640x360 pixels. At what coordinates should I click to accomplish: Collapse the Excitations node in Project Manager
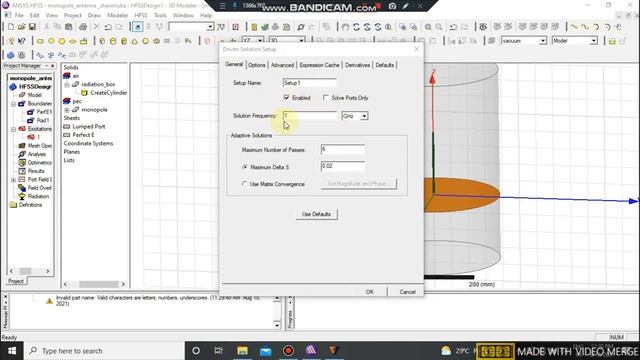13,129
